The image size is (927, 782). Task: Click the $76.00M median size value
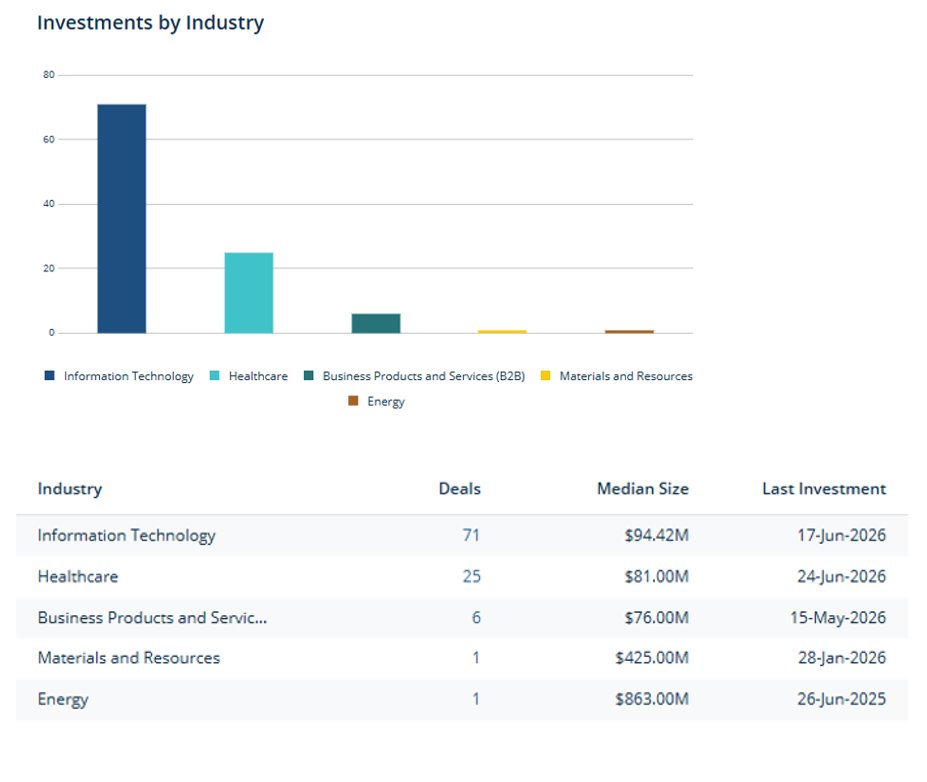pyautogui.click(x=657, y=618)
